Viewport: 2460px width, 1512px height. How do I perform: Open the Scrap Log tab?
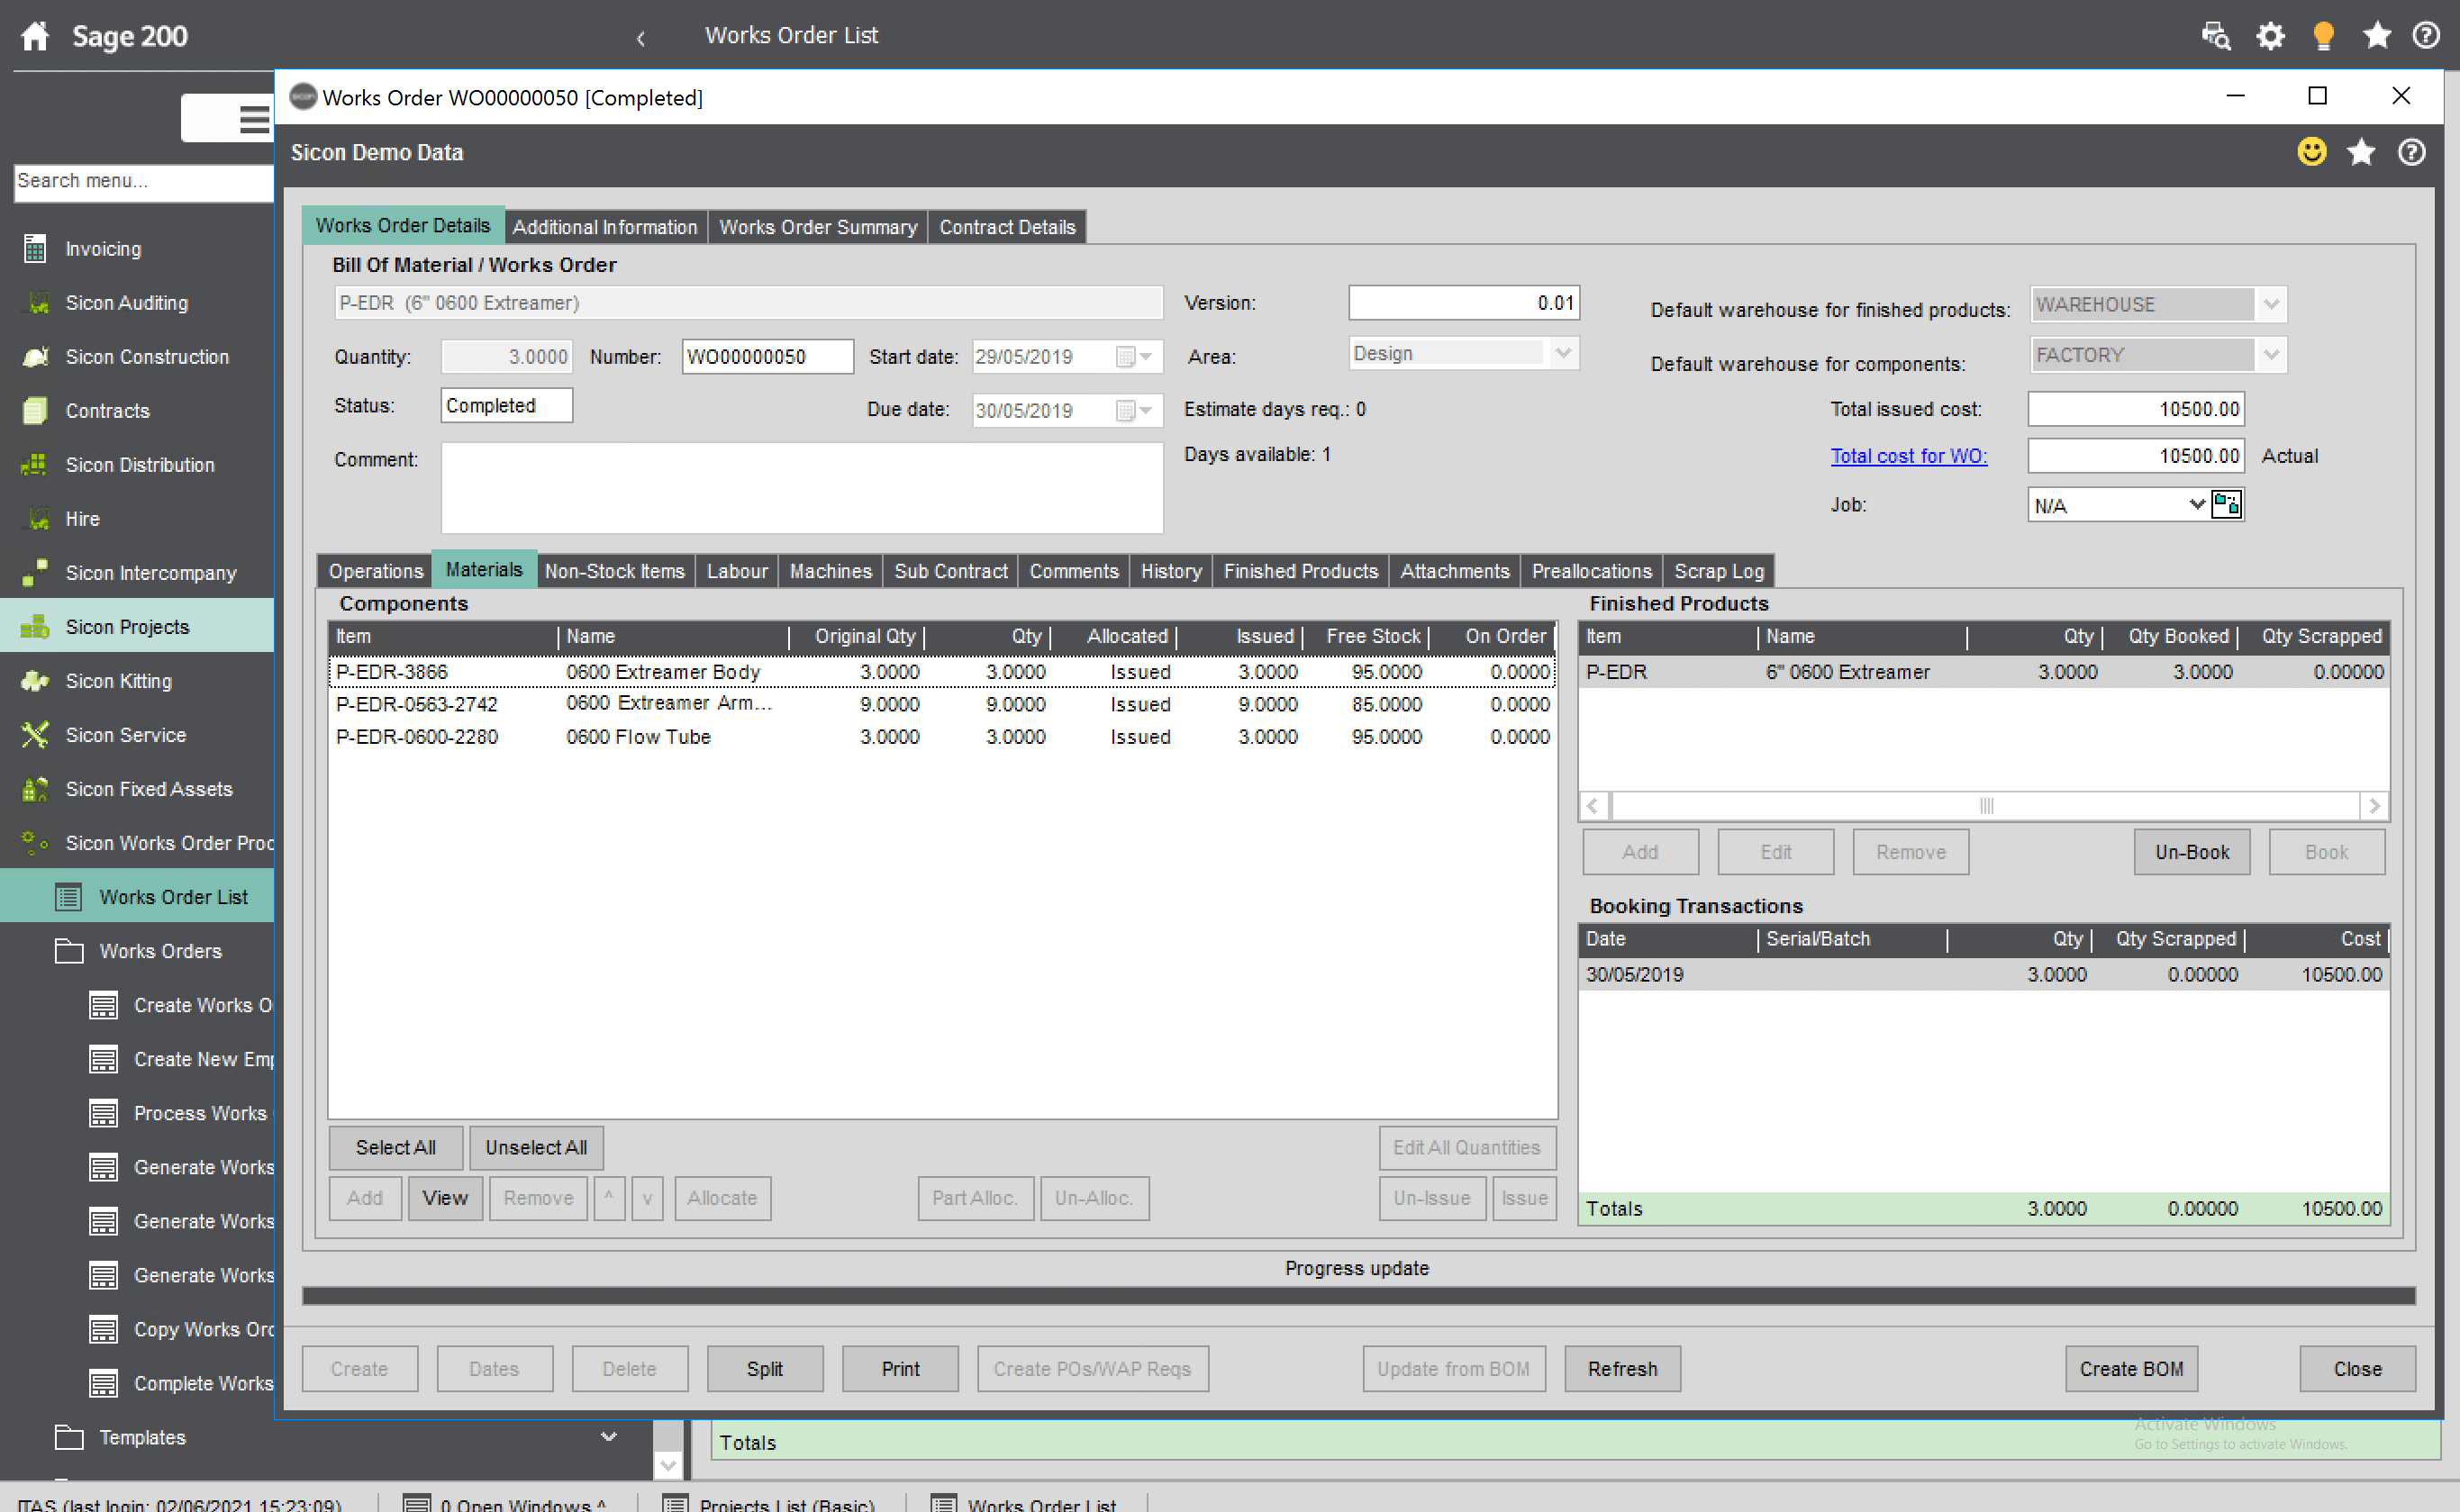1718,571
